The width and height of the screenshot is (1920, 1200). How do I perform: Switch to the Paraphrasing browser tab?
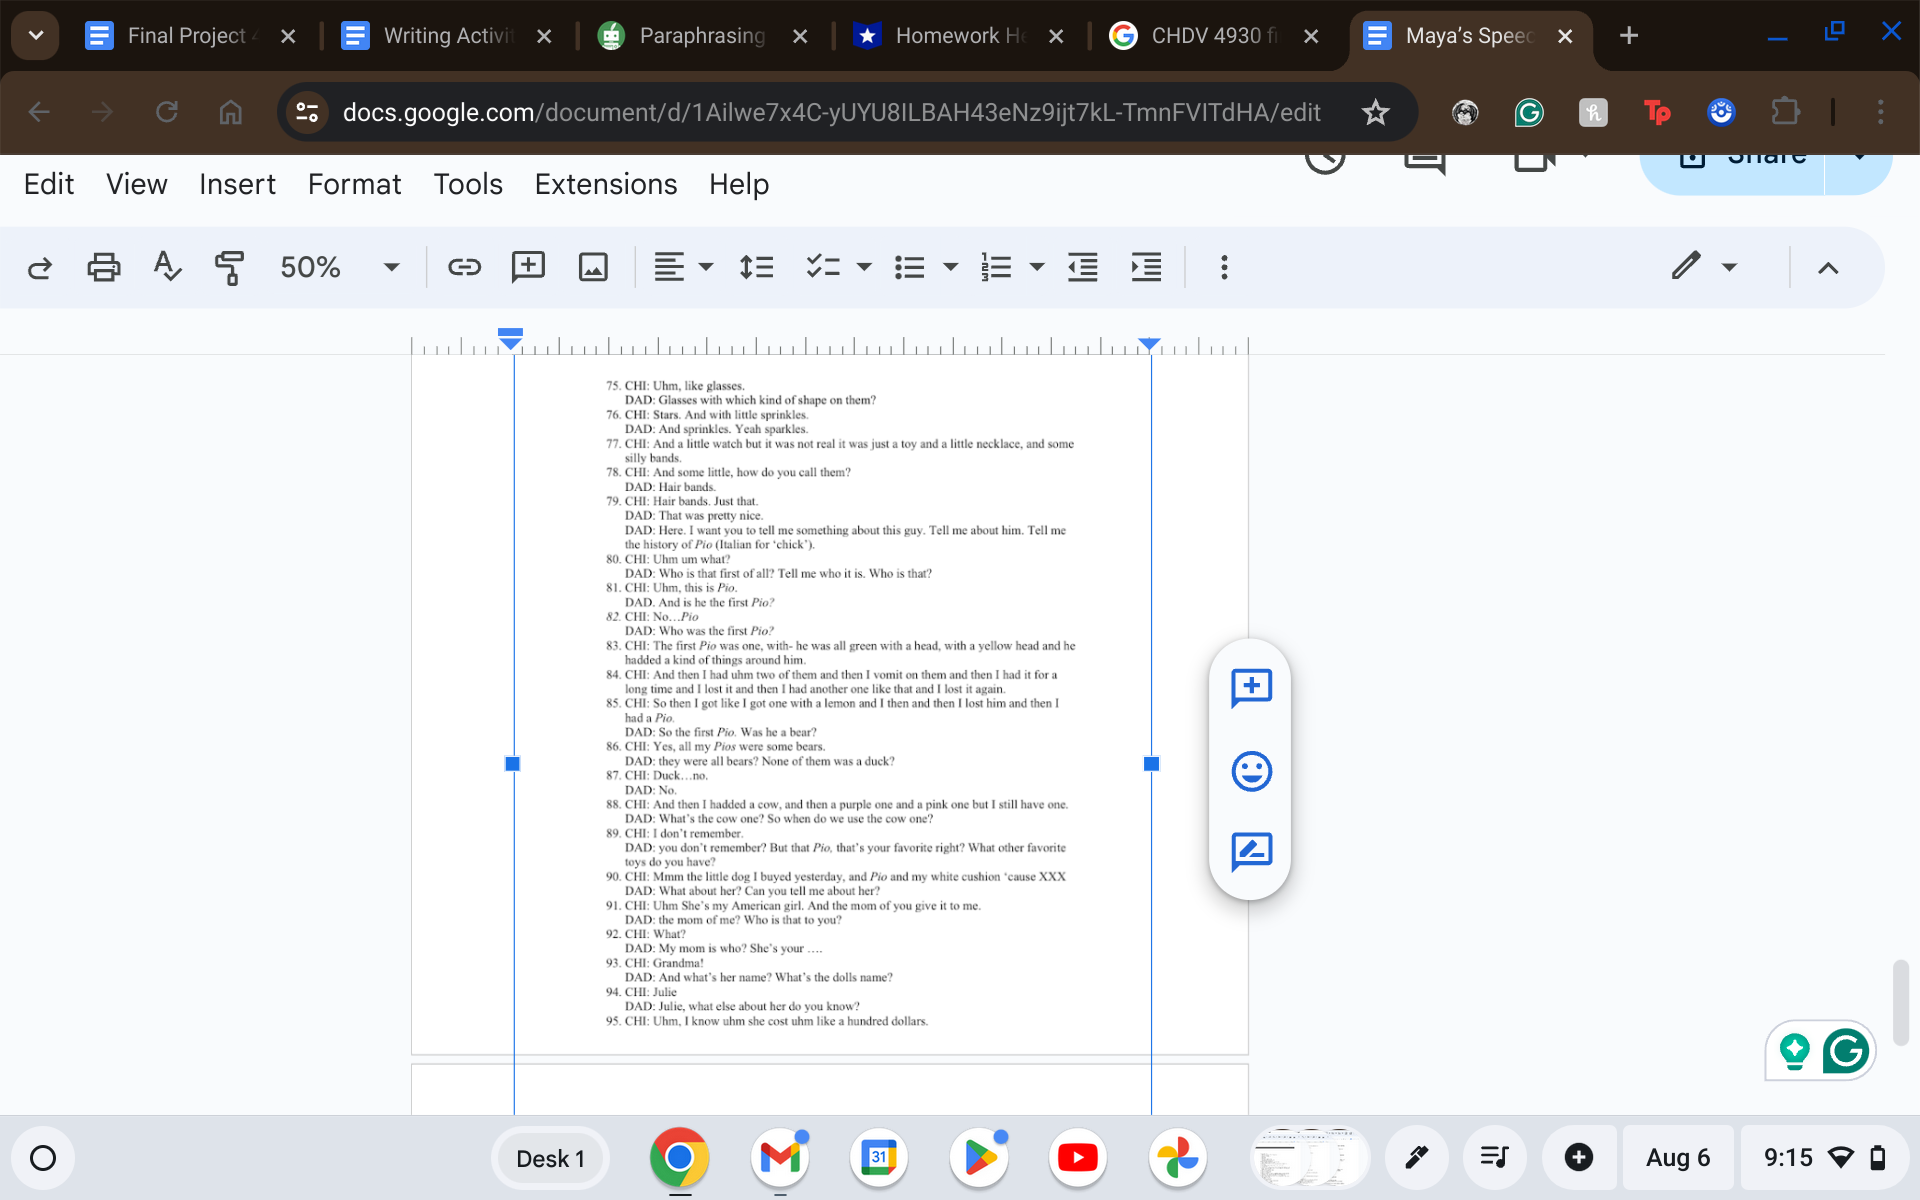(x=700, y=35)
